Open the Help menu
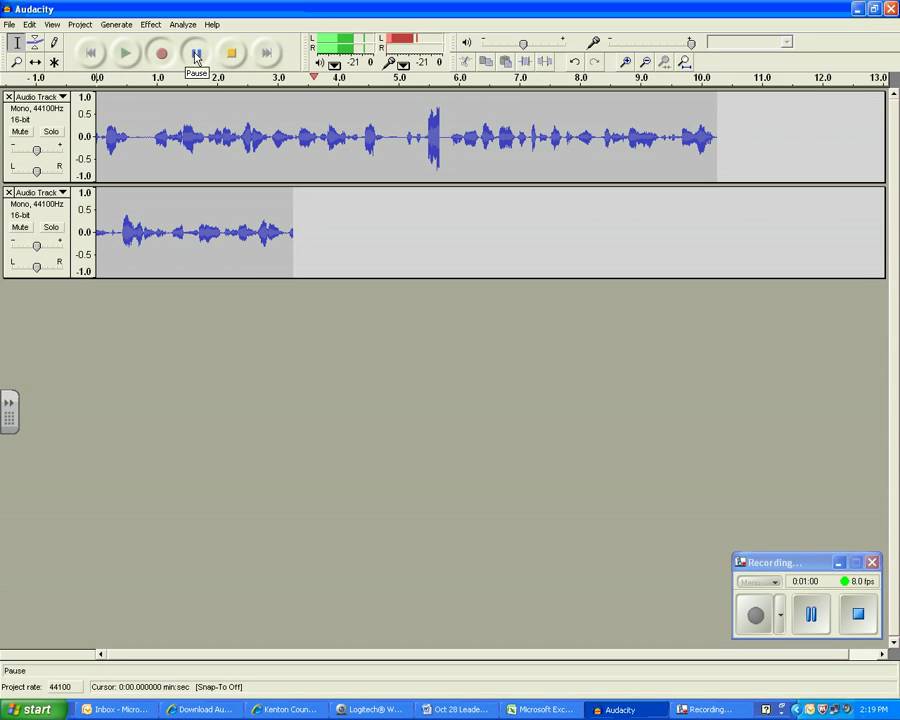The image size is (900, 720). 212,25
